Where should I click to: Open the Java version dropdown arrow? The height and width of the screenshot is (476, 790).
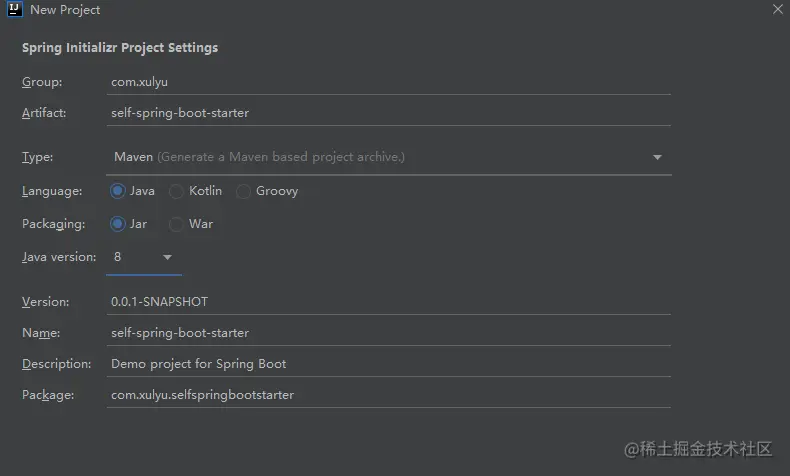coord(167,258)
